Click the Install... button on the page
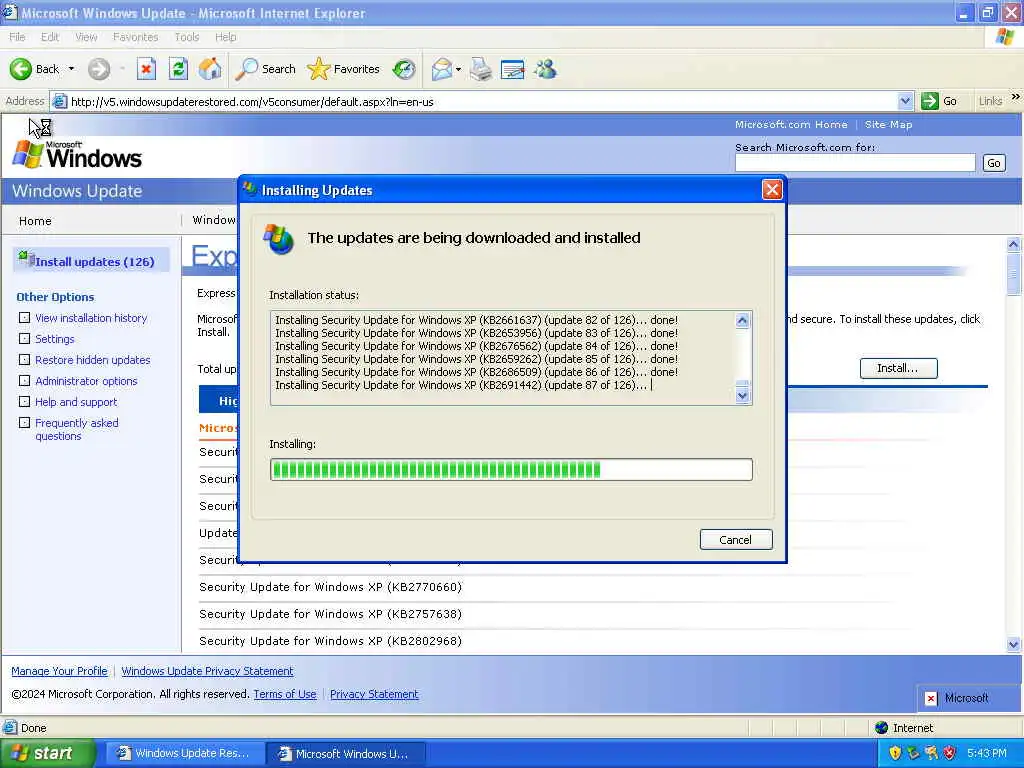 point(898,368)
